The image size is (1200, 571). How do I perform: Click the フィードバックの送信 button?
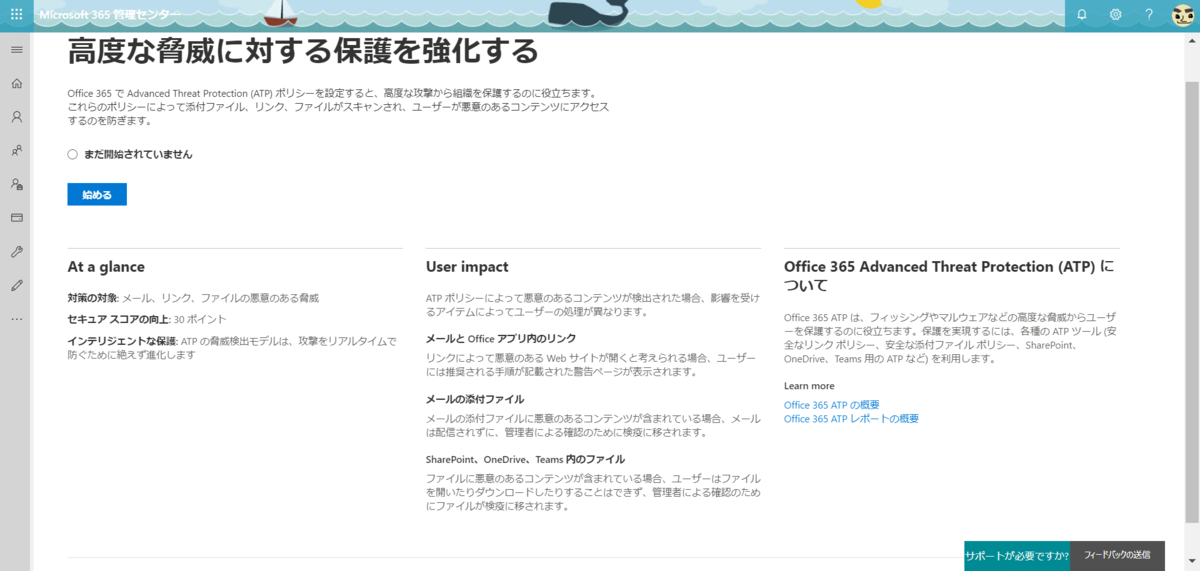[1117, 555]
